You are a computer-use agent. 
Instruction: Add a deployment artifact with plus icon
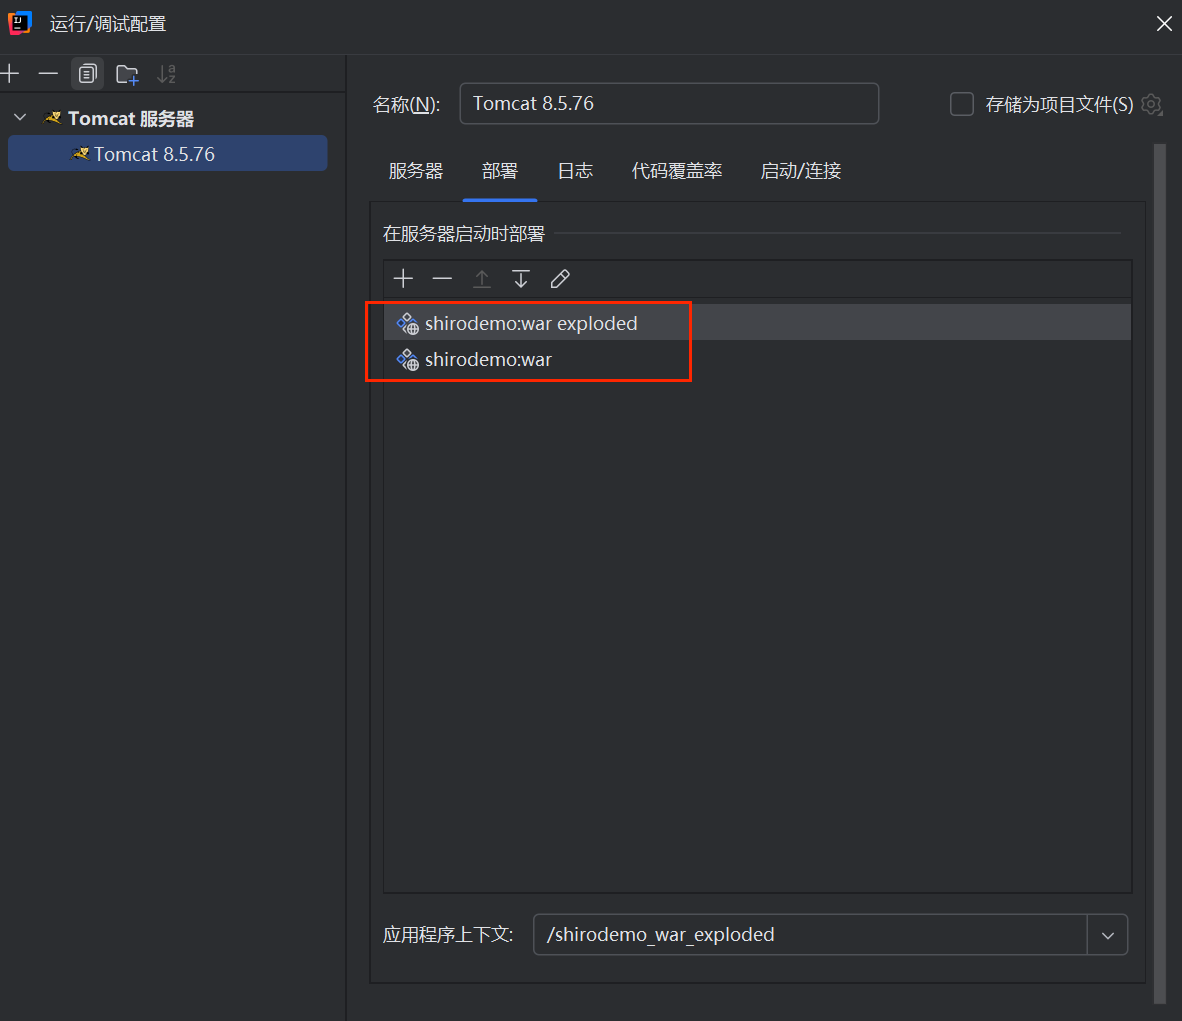click(x=403, y=279)
